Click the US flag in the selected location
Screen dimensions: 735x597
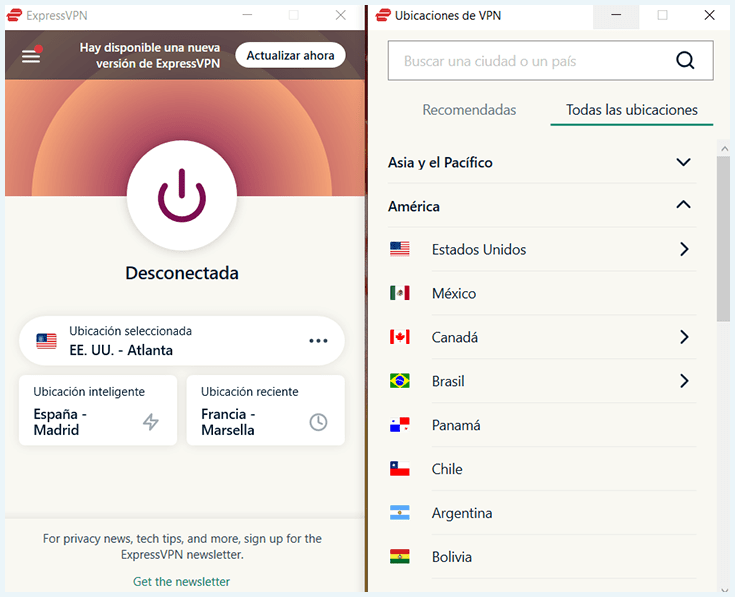(46, 341)
